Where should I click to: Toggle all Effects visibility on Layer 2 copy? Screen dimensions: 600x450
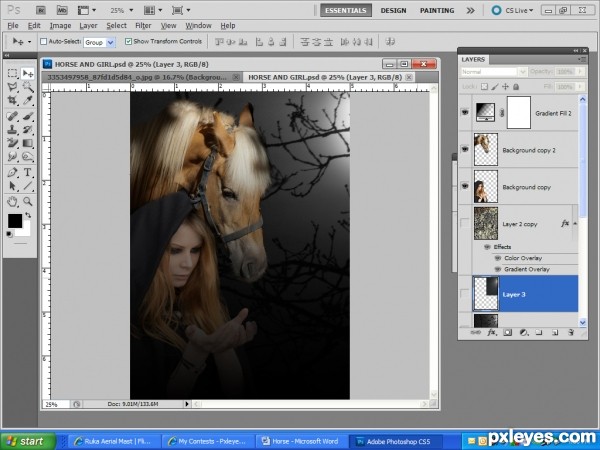(487, 247)
